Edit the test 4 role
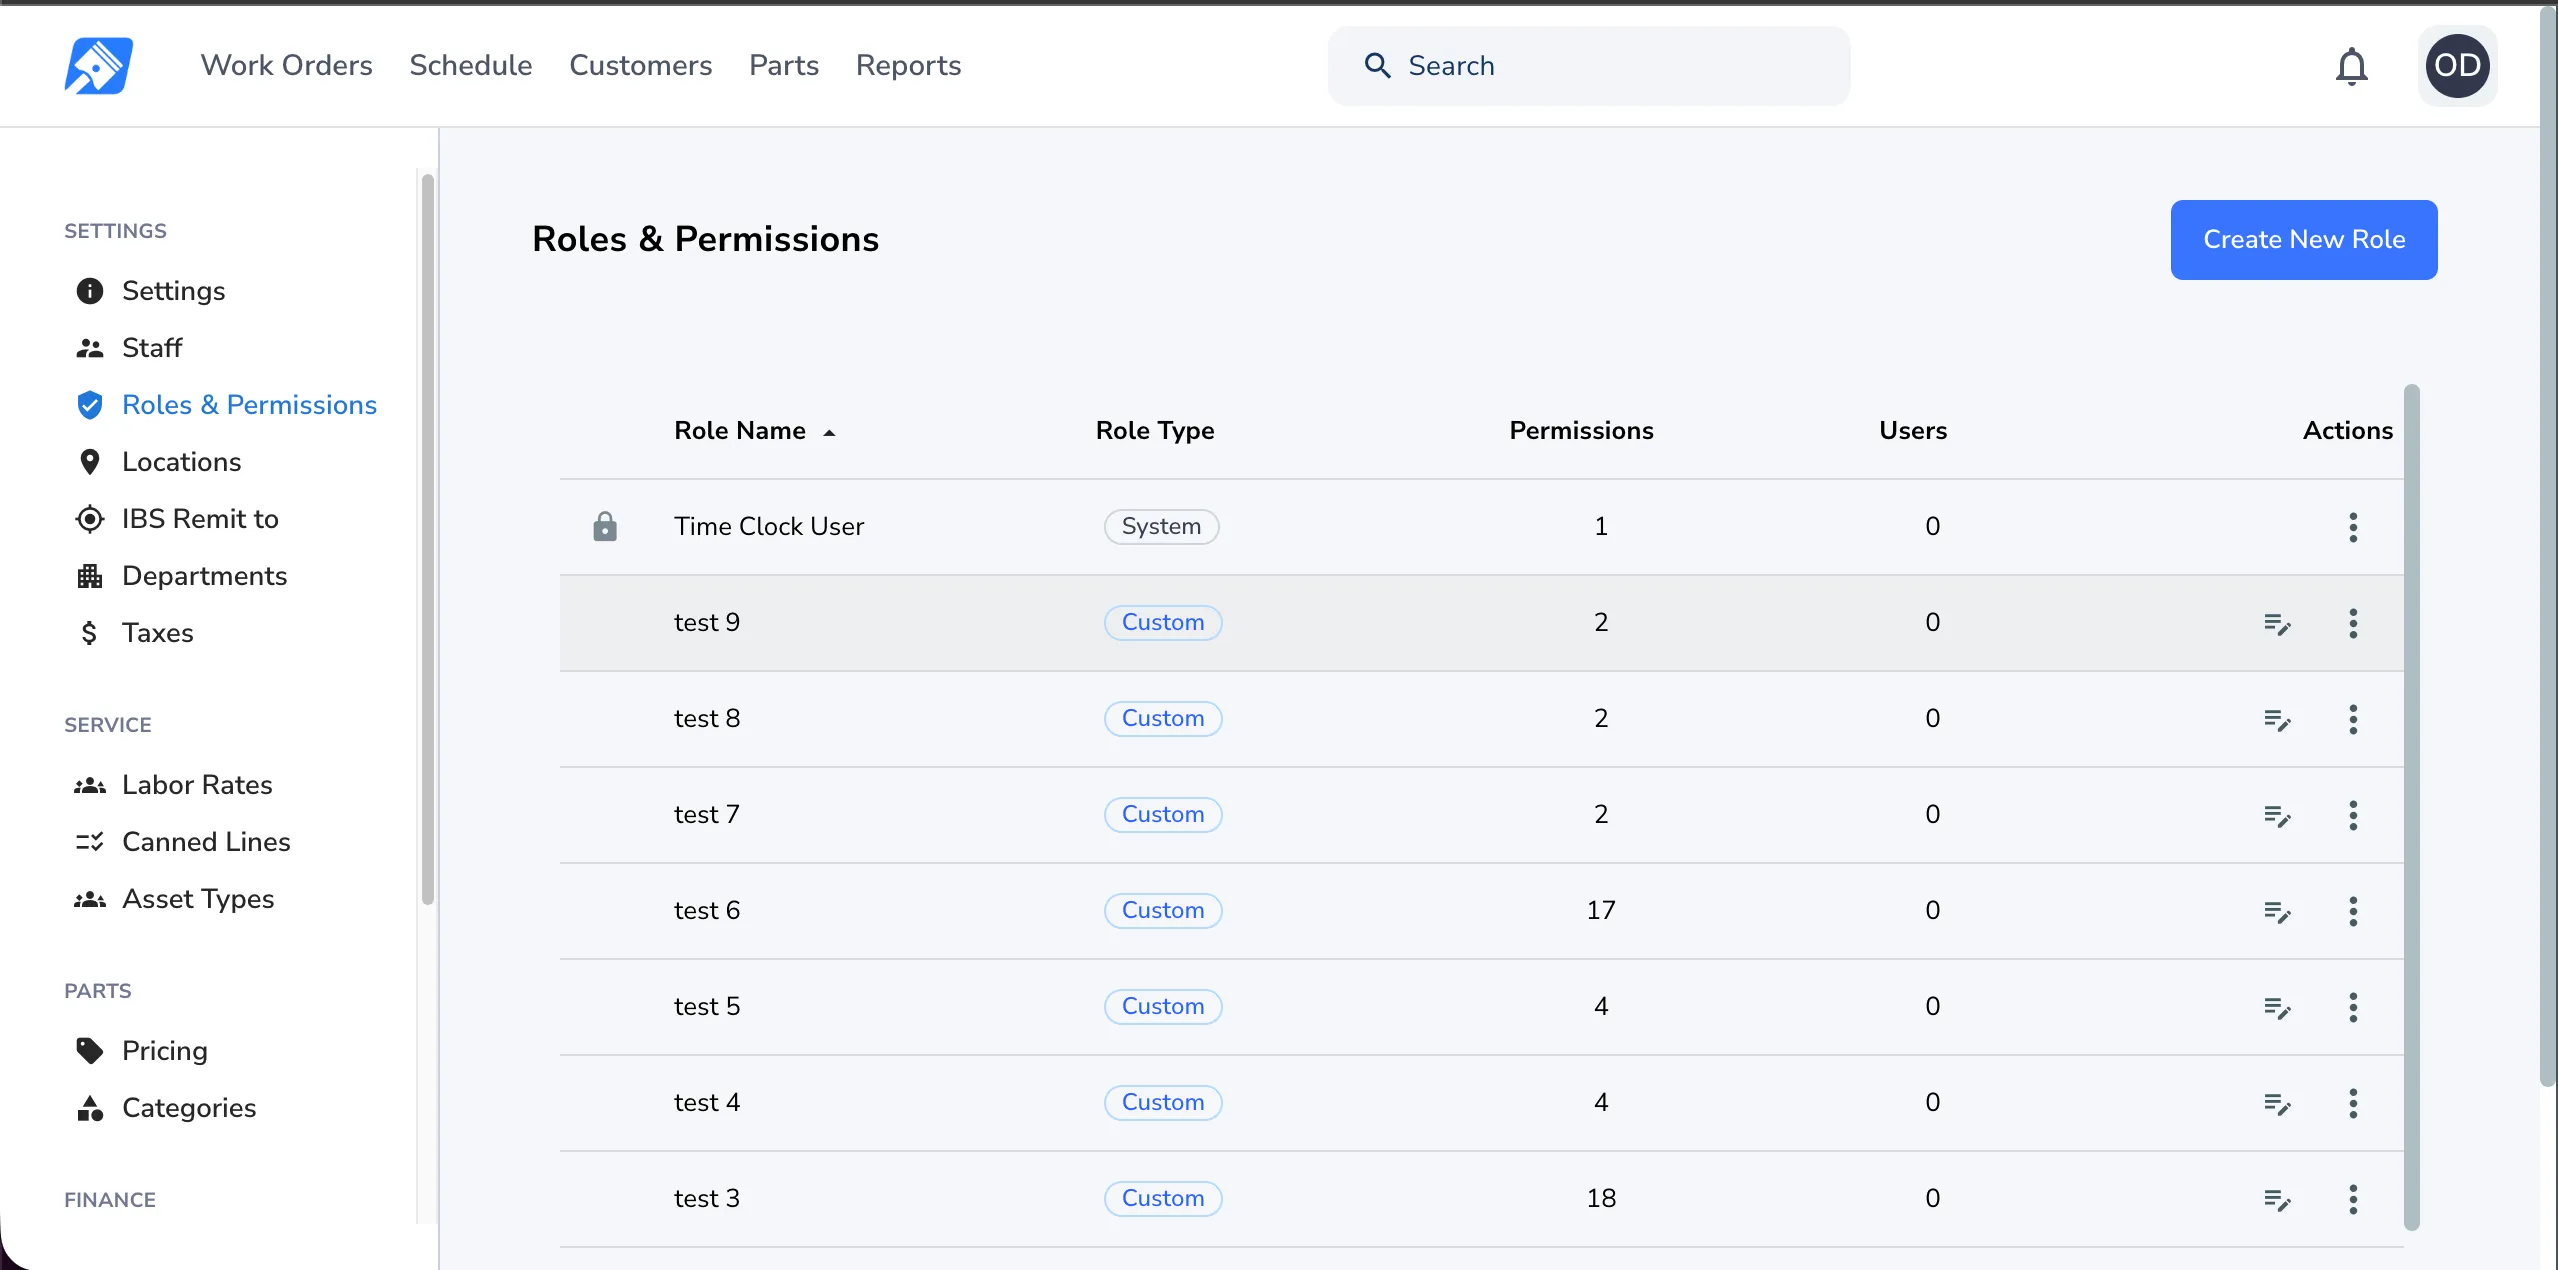The width and height of the screenshot is (2558, 1270). 2277,1104
